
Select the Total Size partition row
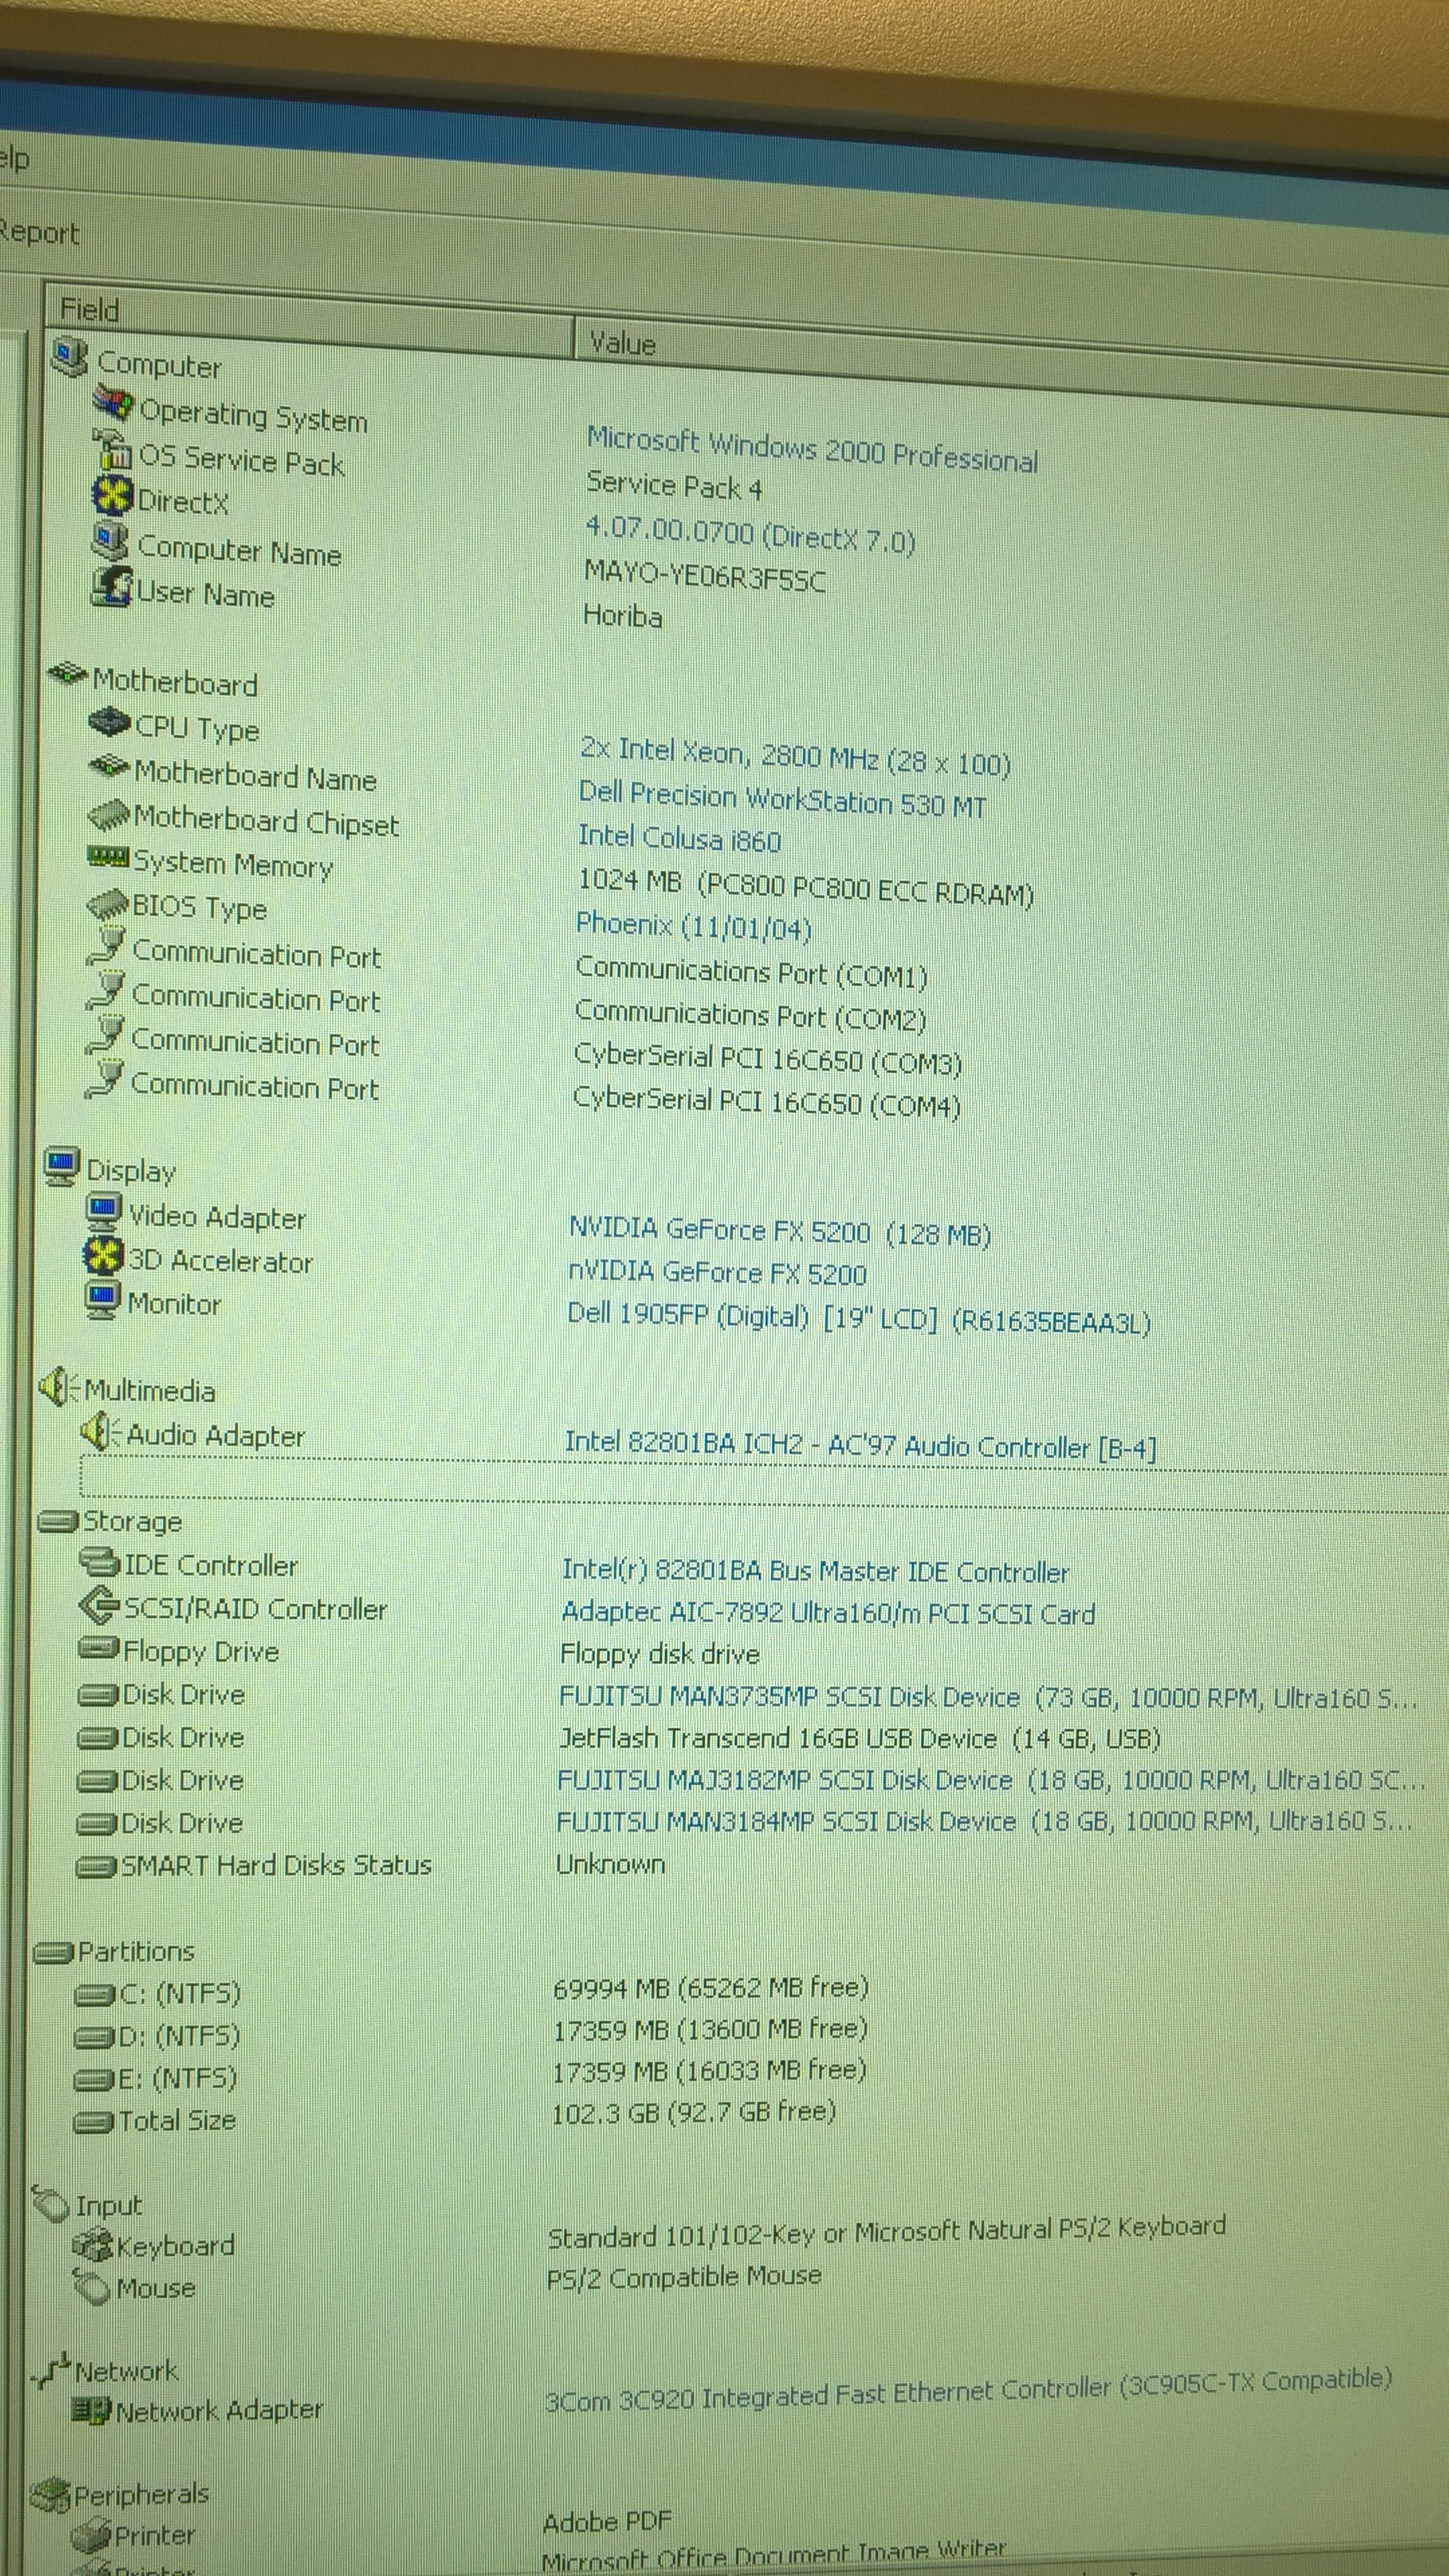tap(177, 2119)
